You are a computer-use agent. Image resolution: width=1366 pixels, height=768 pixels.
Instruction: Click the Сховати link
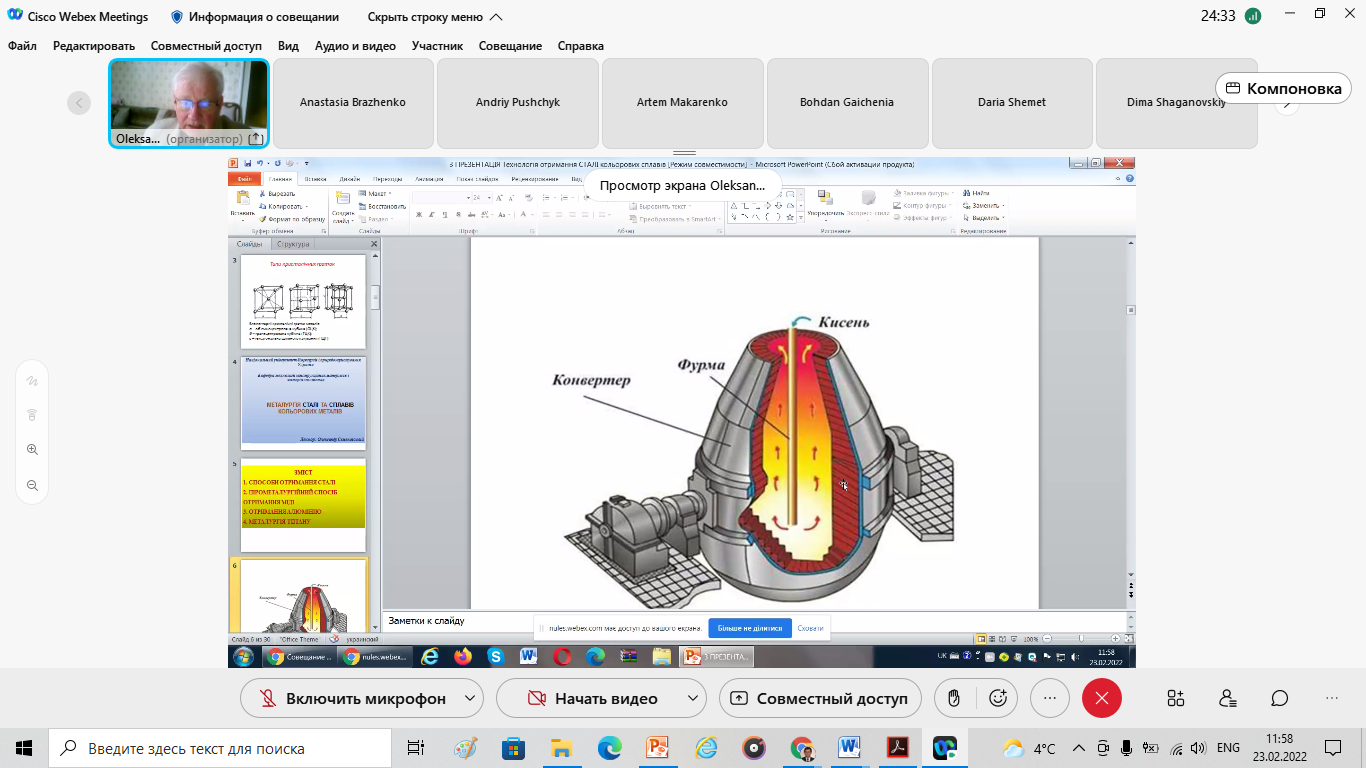pos(810,628)
